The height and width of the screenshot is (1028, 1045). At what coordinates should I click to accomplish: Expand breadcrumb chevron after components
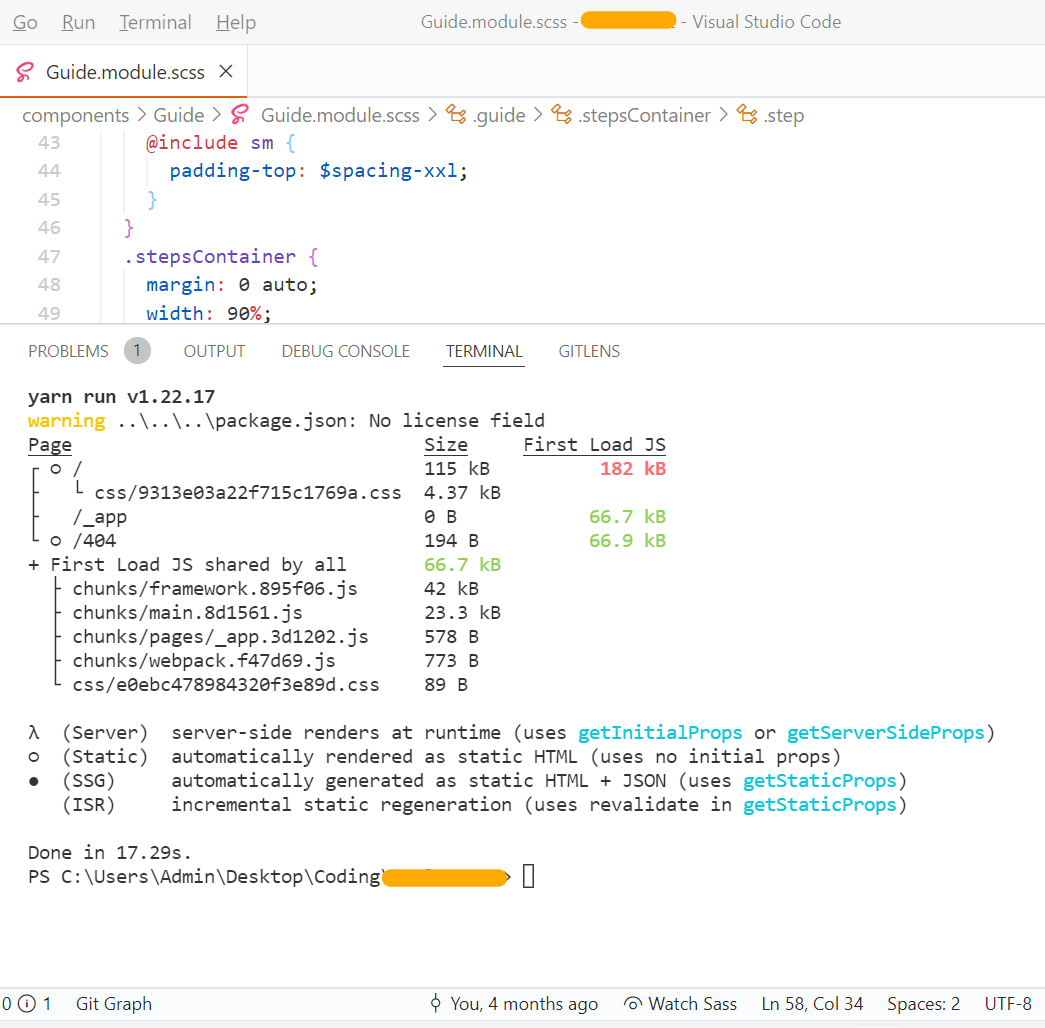click(x=141, y=115)
